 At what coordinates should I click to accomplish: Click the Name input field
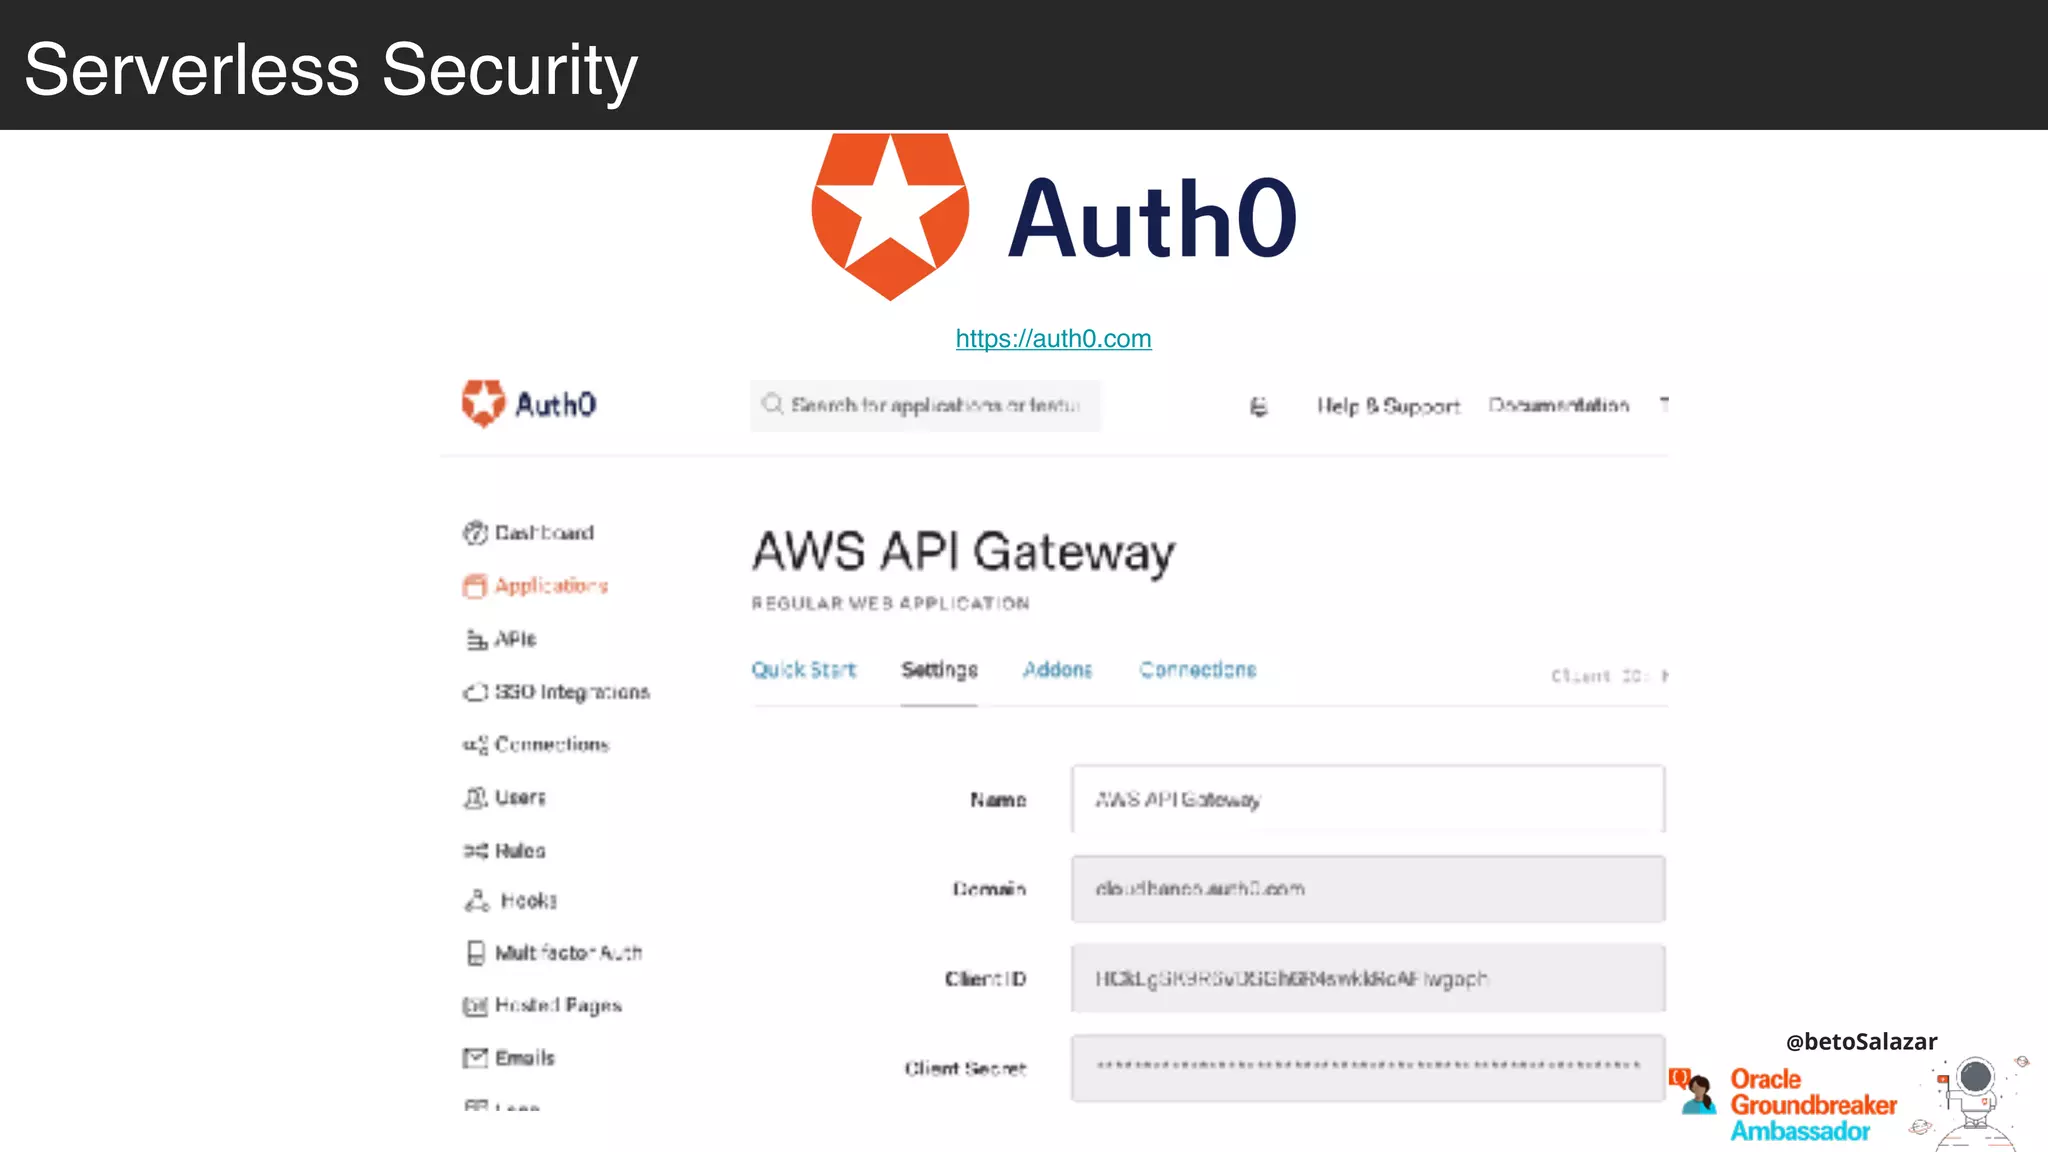click(x=1368, y=799)
